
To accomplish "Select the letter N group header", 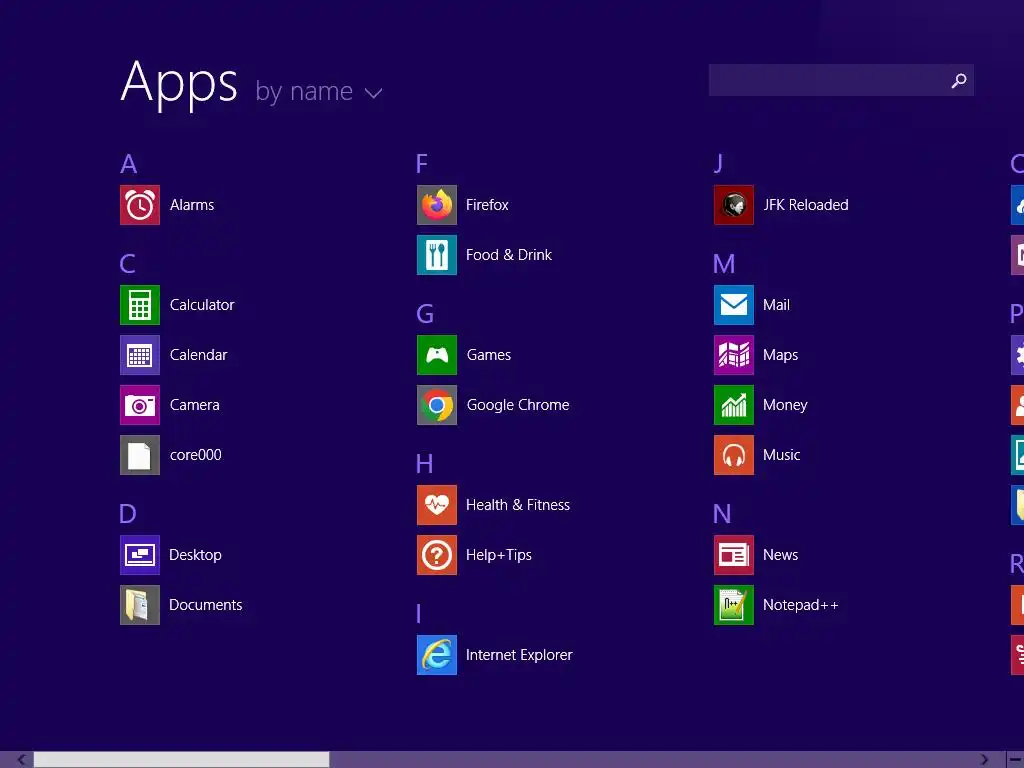I will tap(722, 514).
